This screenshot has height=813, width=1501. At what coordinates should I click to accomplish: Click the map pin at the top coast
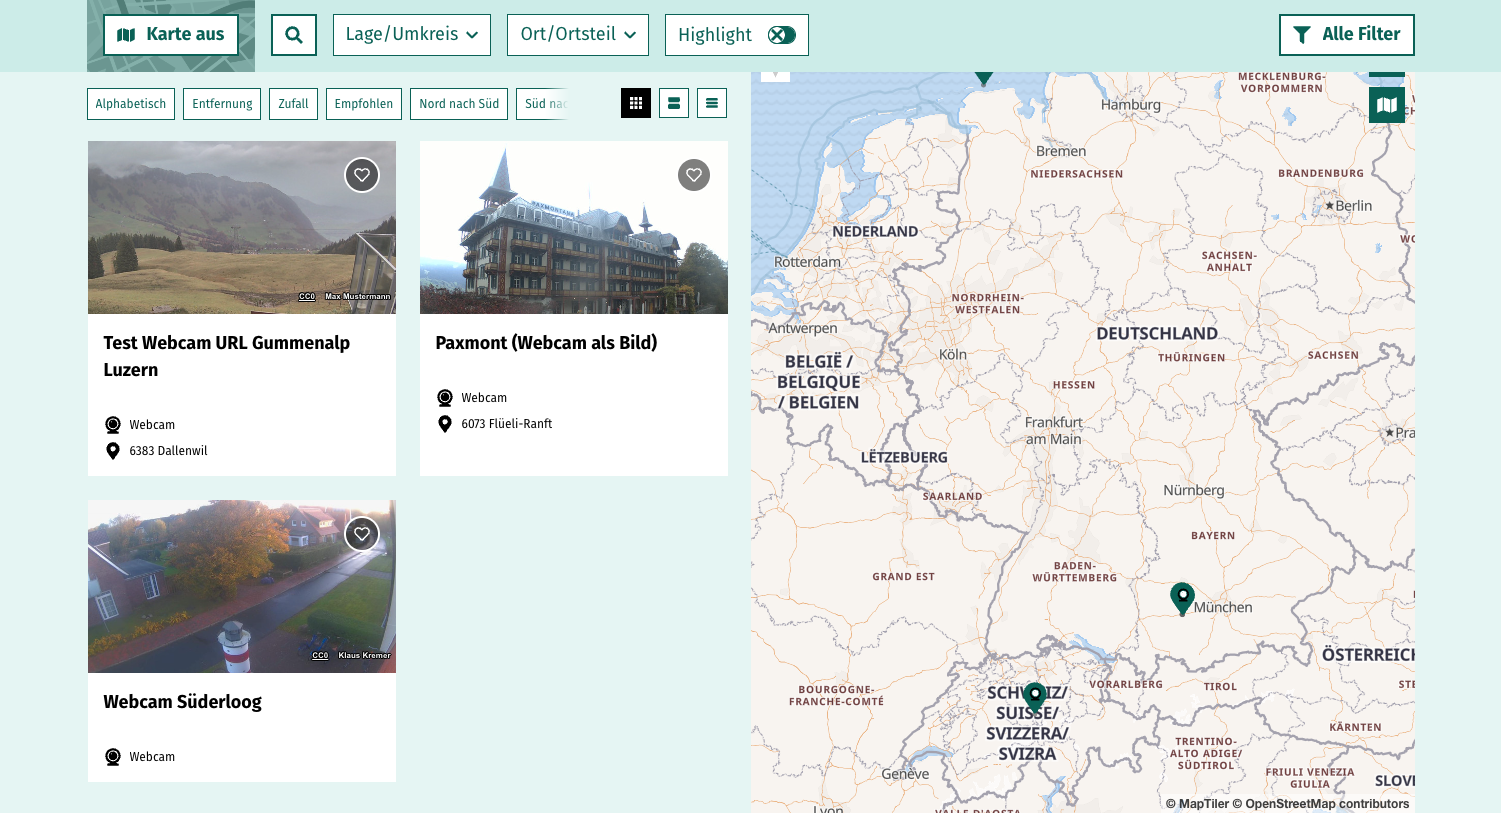pyautogui.click(x=984, y=77)
